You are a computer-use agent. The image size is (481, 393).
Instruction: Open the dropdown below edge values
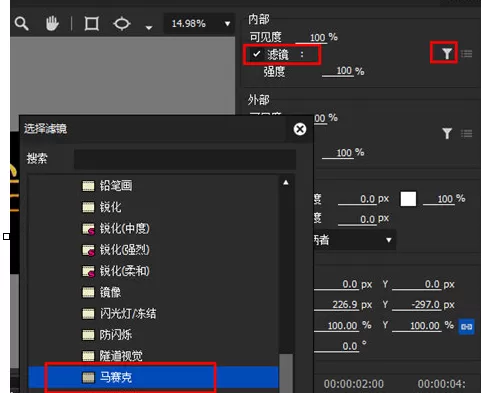354,240
